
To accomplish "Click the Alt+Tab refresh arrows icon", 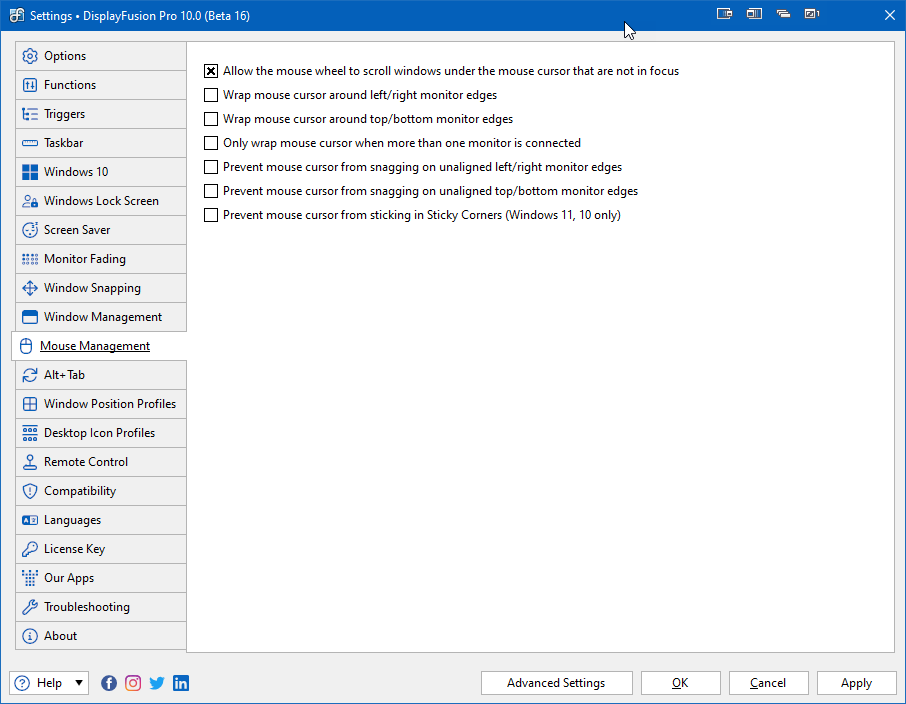I will pyautogui.click(x=29, y=375).
